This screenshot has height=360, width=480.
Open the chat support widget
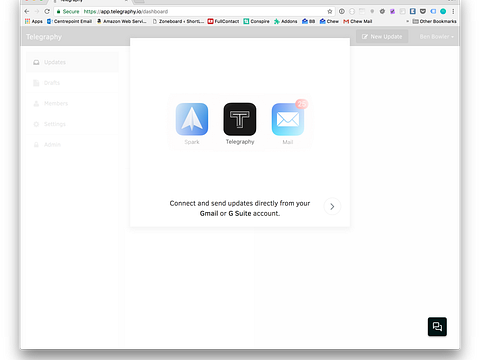(437, 326)
